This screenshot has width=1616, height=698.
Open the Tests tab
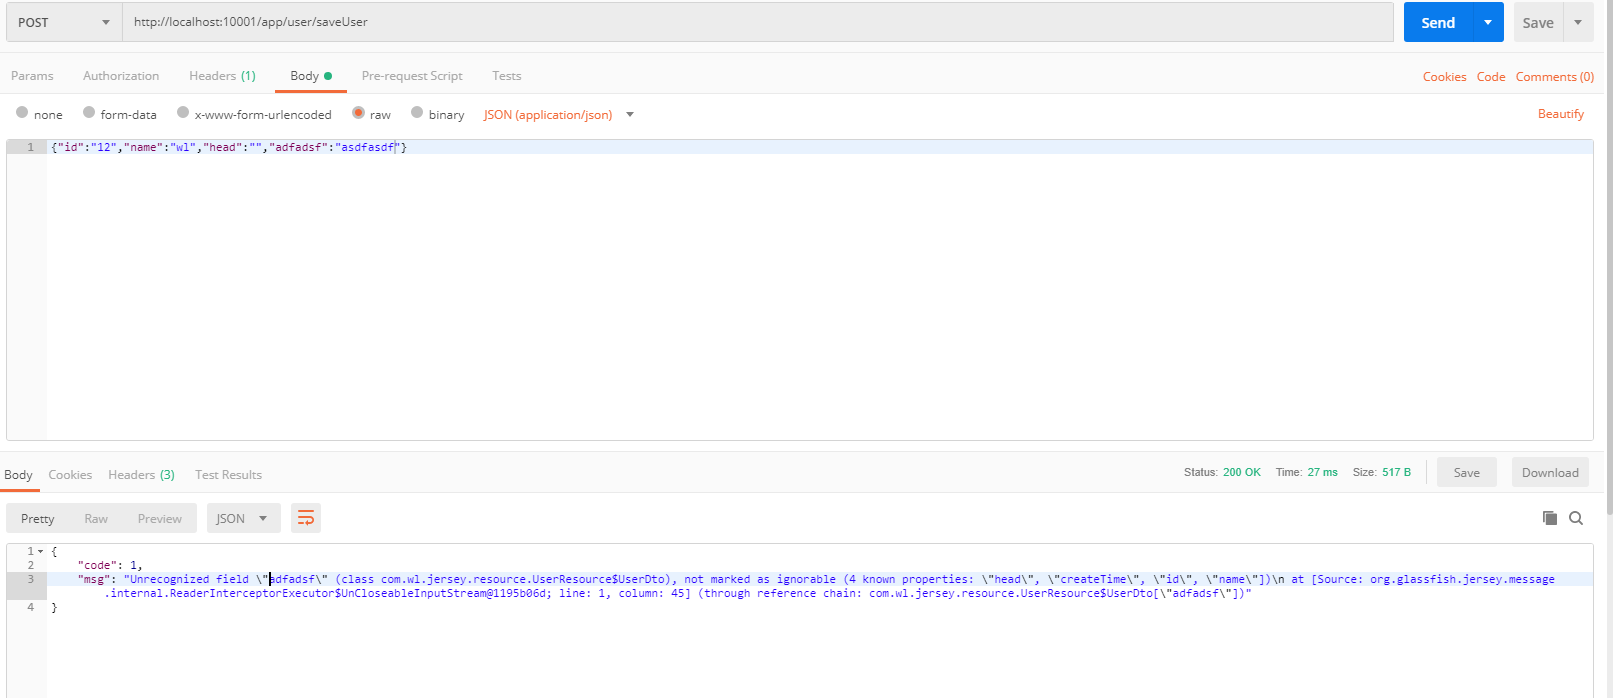(506, 76)
